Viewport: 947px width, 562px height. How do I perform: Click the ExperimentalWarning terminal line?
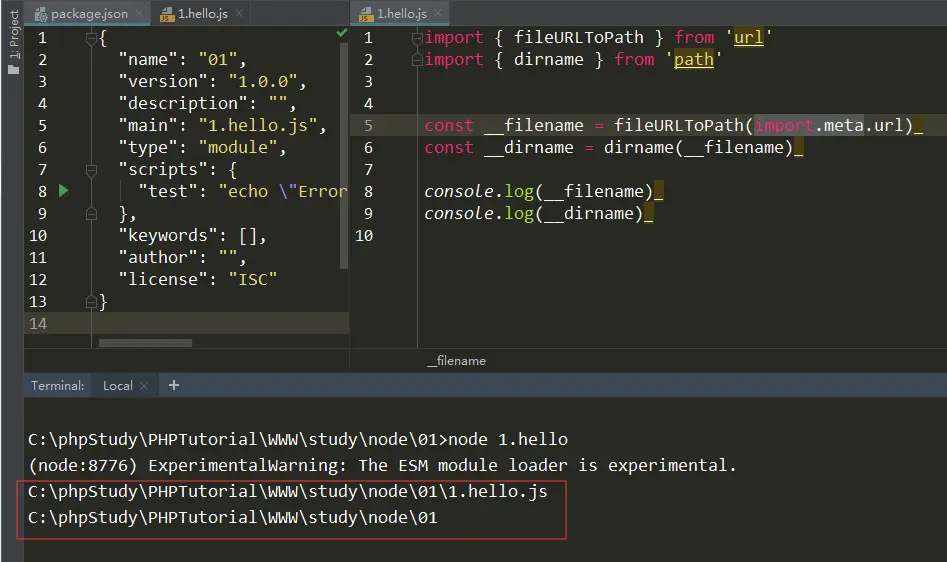click(x=382, y=465)
